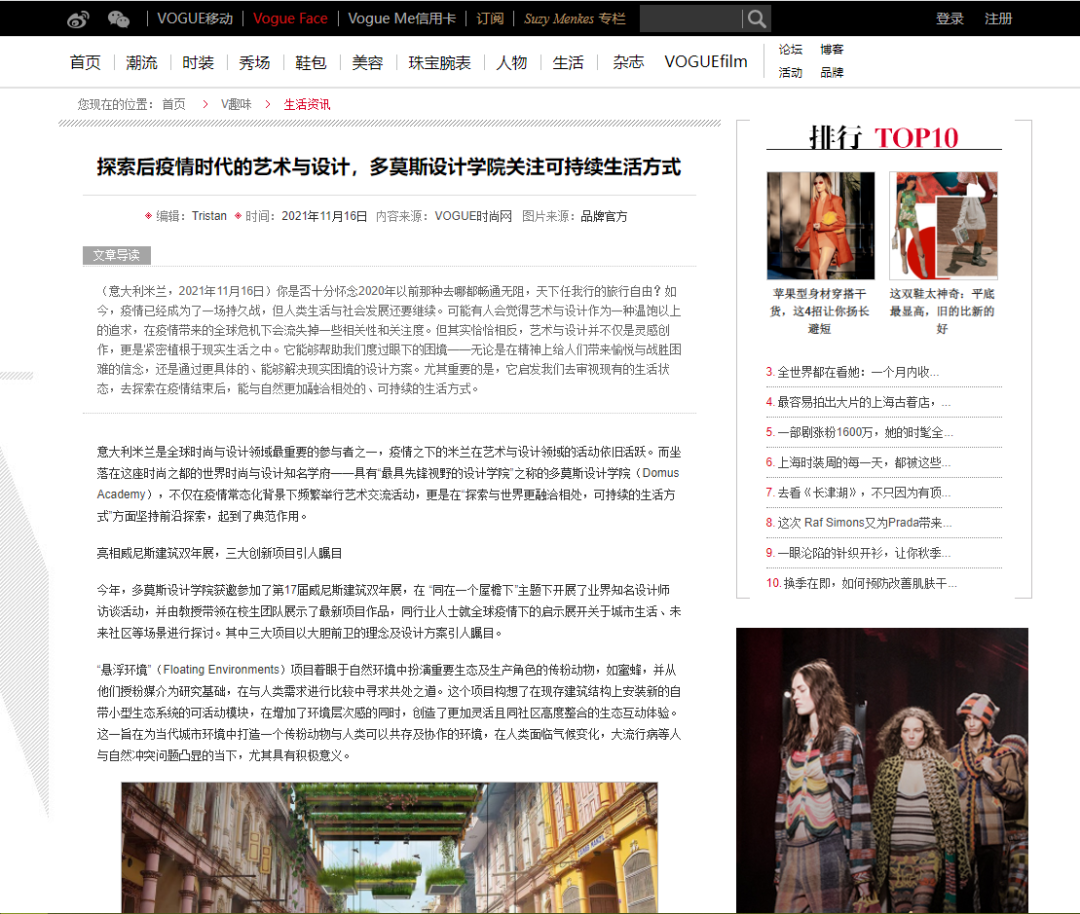The width and height of the screenshot is (1080, 914).
Task: Click the search magnifier icon
Action: coord(757,18)
